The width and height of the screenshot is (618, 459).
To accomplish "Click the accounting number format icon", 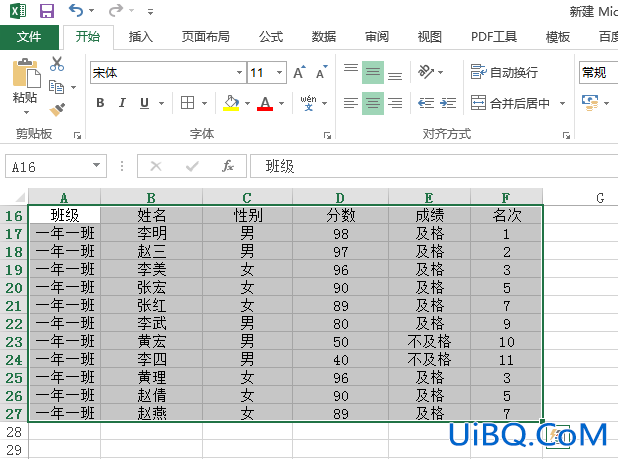I will point(590,103).
